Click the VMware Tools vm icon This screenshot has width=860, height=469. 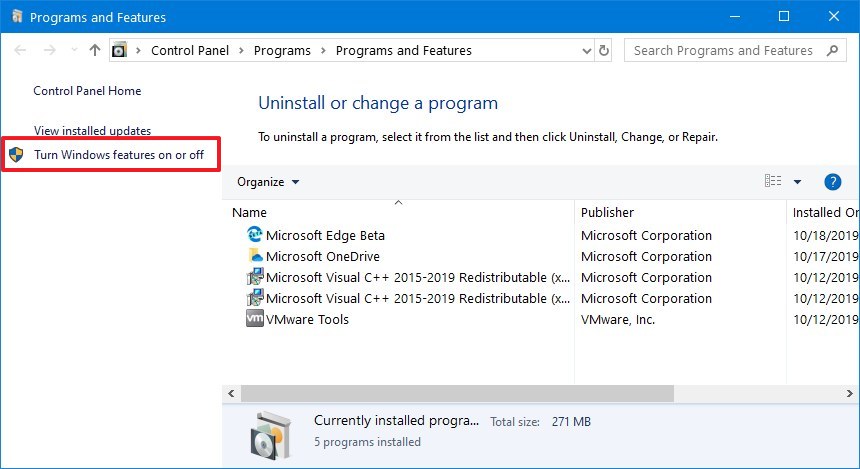pyautogui.click(x=254, y=319)
